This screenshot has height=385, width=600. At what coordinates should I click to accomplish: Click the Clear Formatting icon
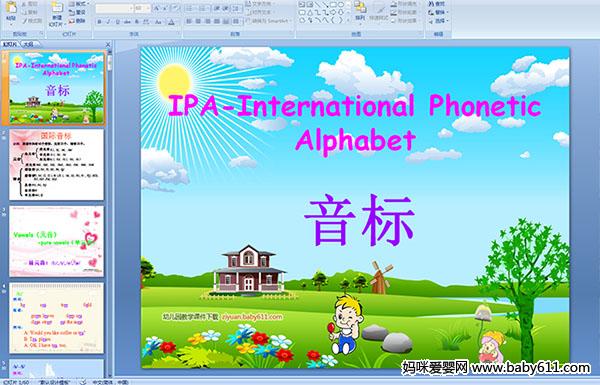click(176, 8)
